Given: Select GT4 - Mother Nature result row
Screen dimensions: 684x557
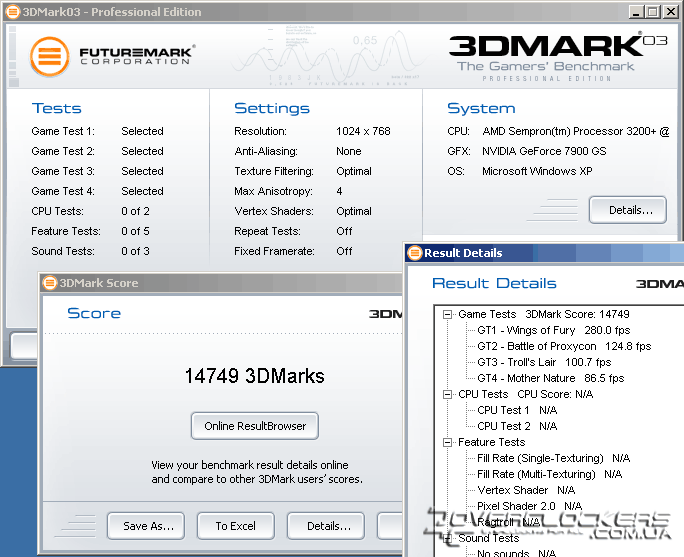Looking at the screenshot, I should (551, 378).
